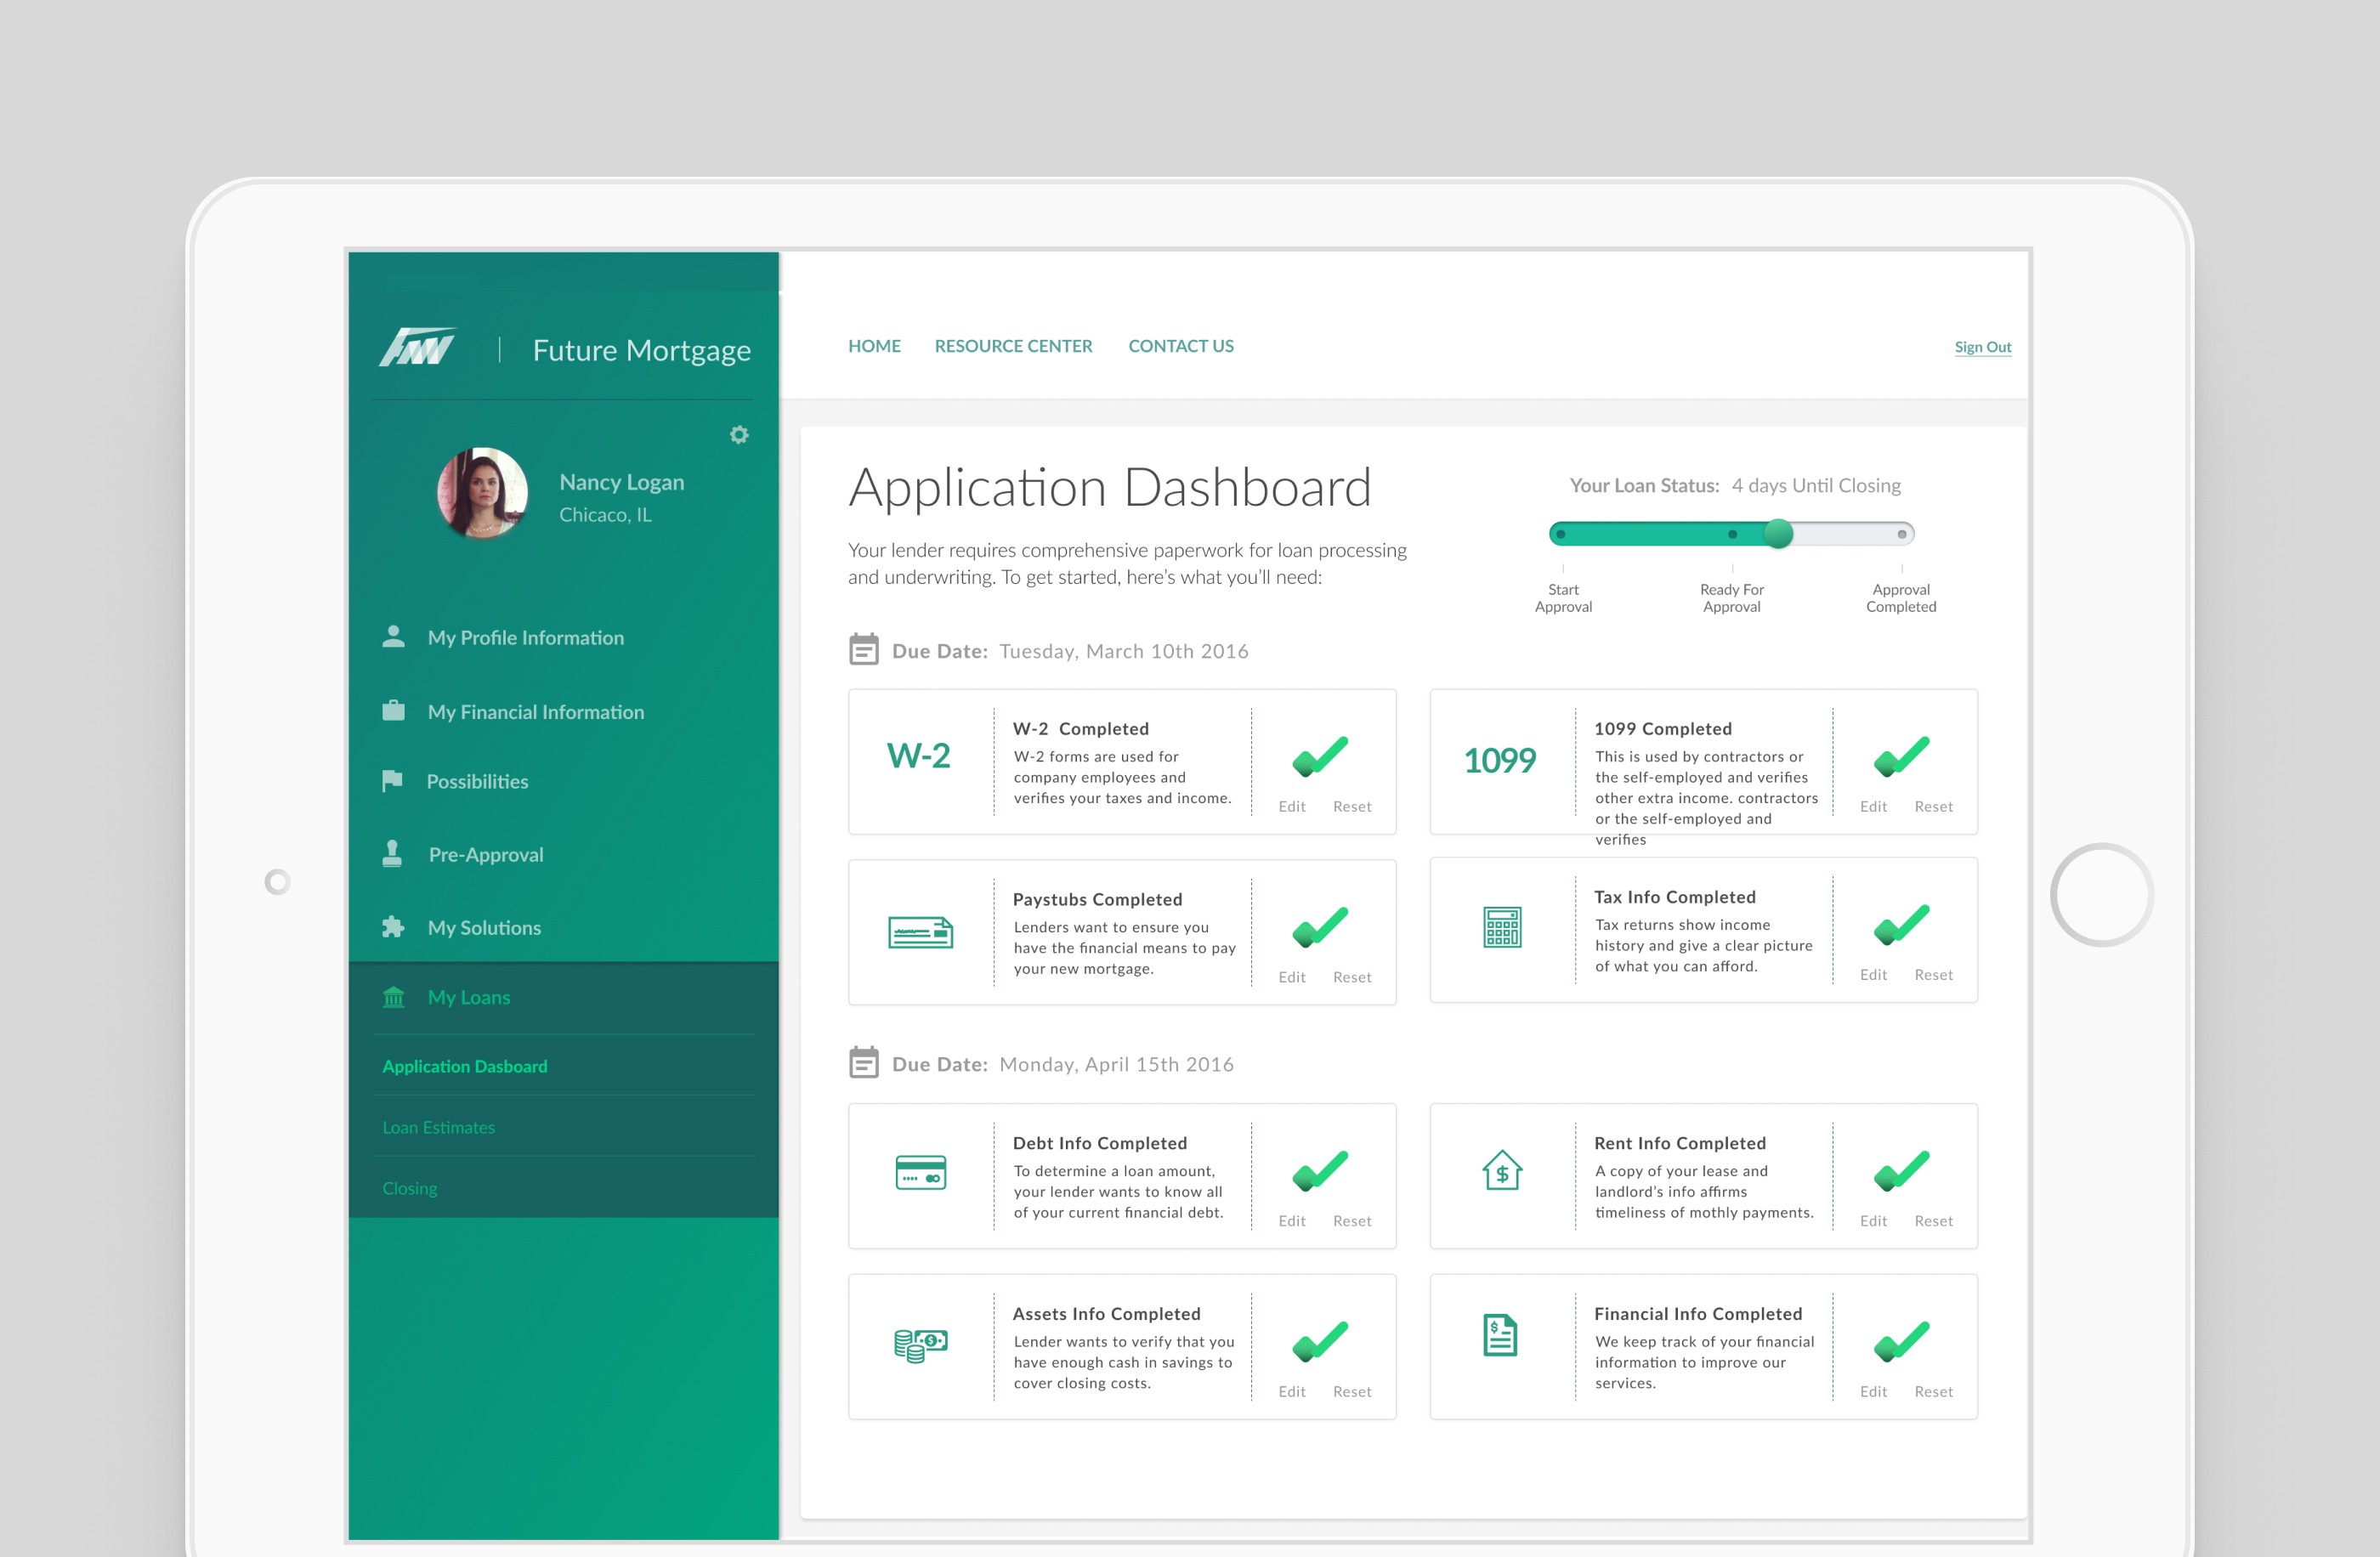Screen dimensions: 2380x1557
Task: Click the 1099 label icon on its card
Action: coord(1500,760)
